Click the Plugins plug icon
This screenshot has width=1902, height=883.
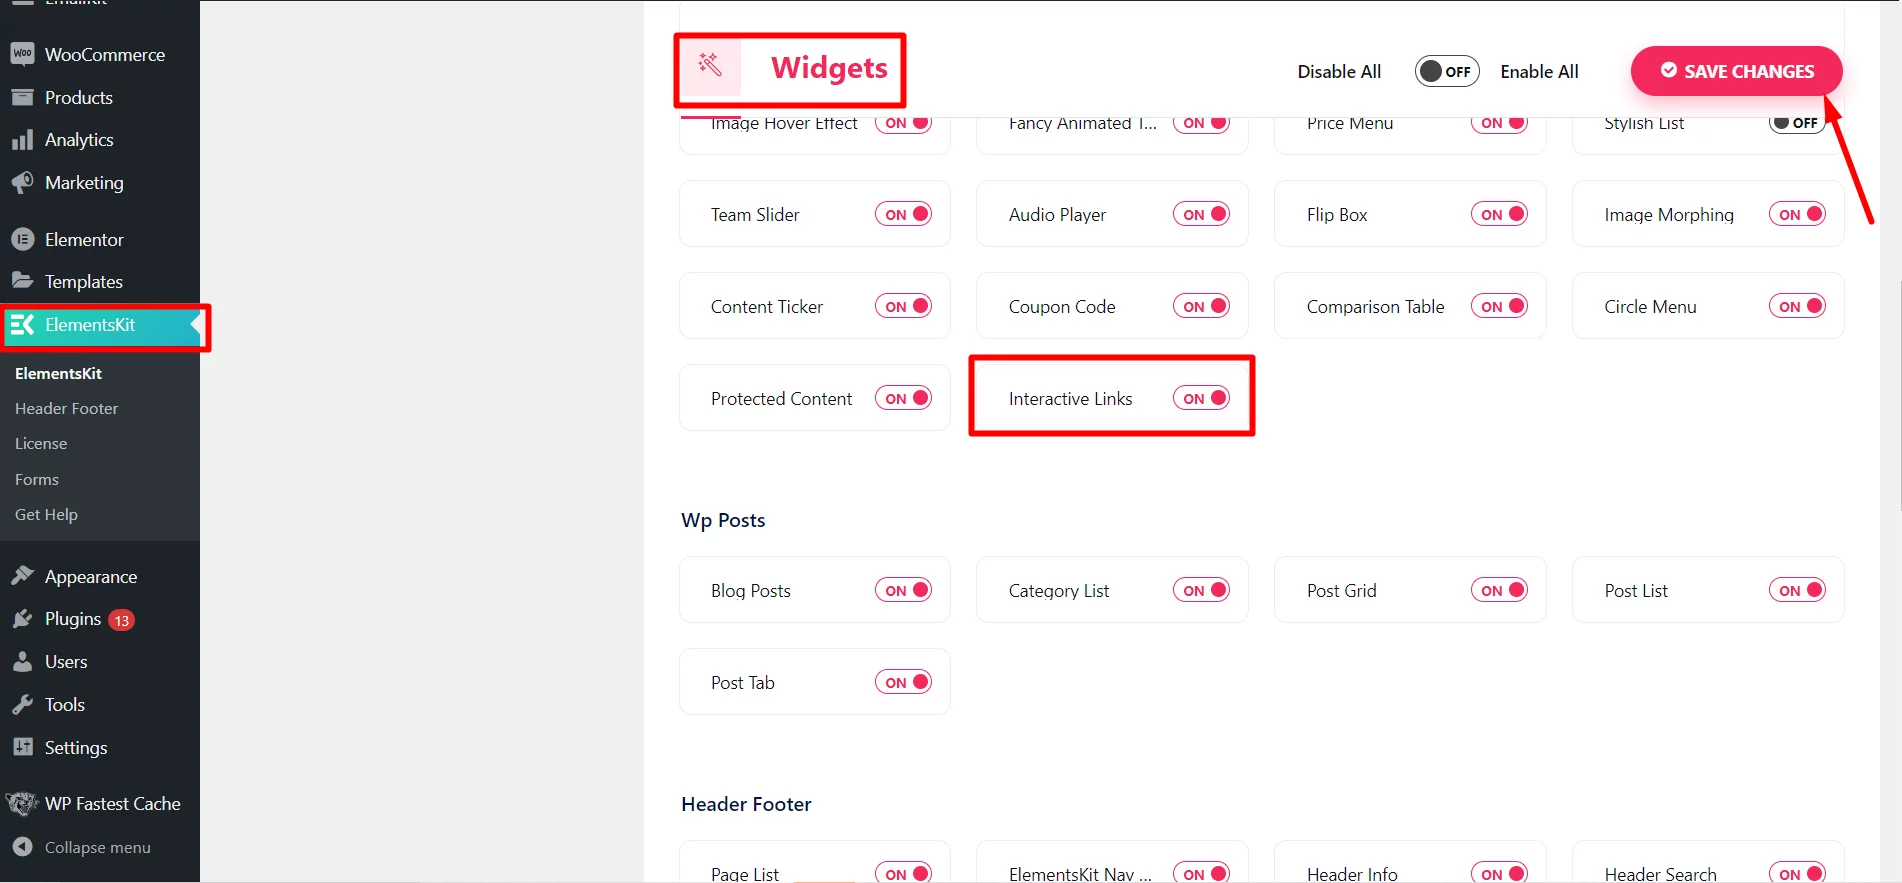coord(22,619)
